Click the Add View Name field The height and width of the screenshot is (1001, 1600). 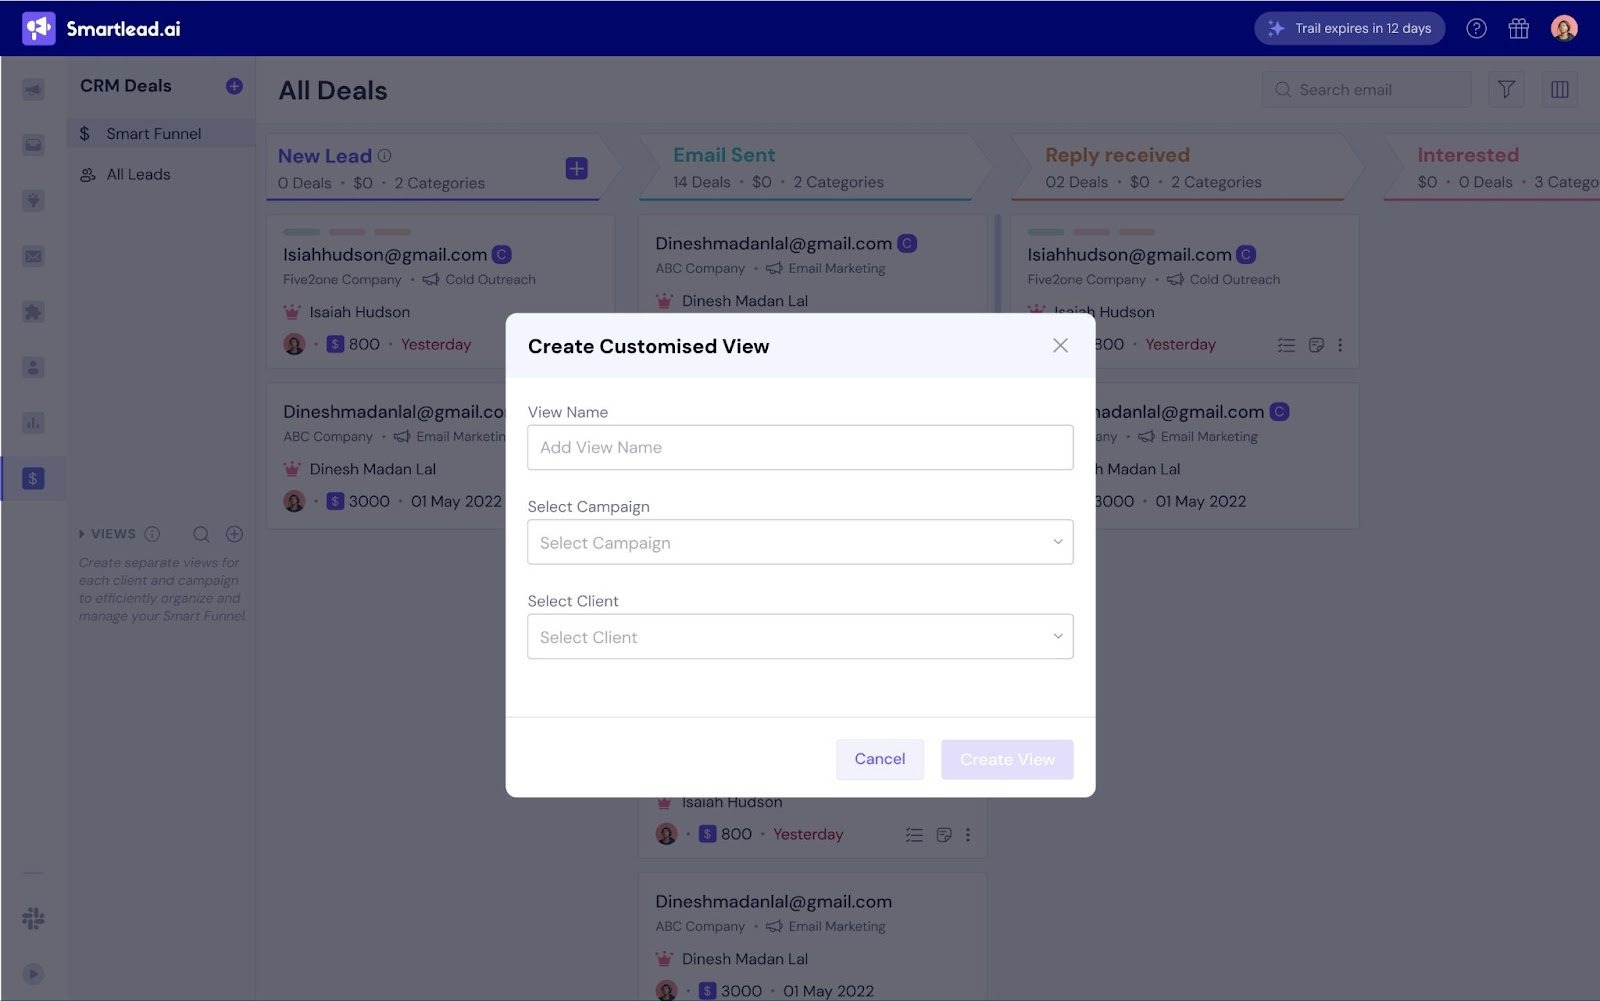pyautogui.click(x=800, y=448)
